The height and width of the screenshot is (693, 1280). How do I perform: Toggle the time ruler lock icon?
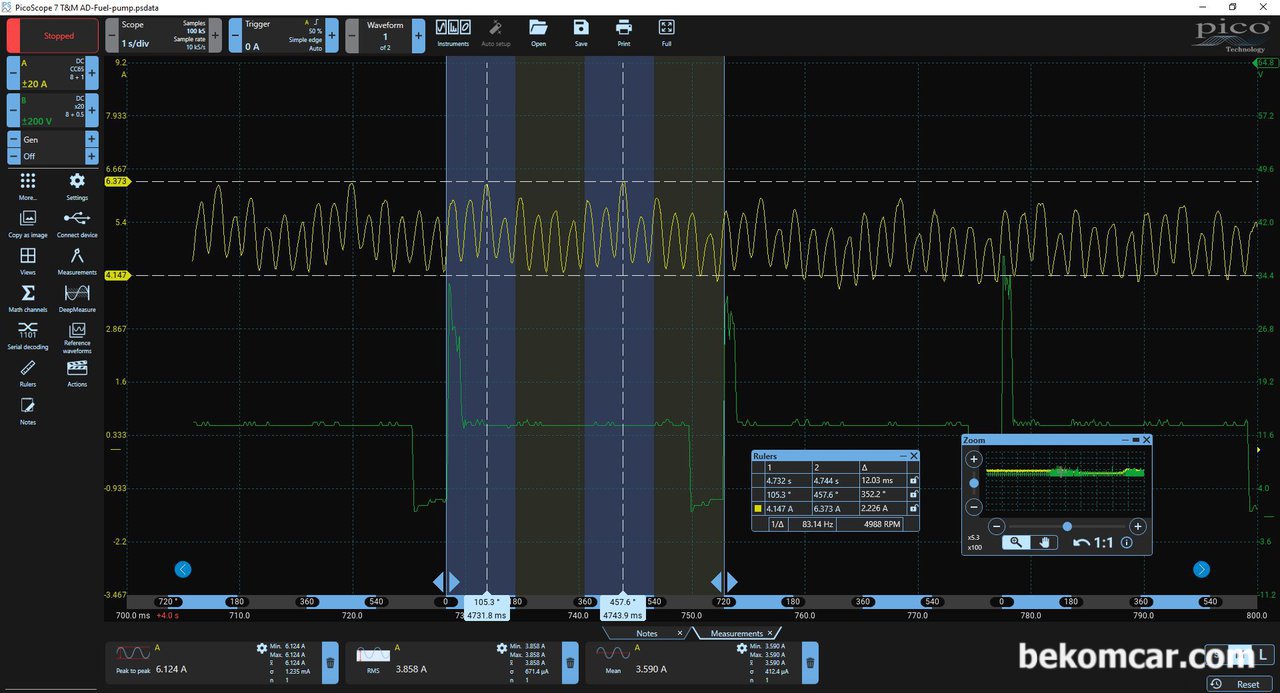tap(913, 481)
